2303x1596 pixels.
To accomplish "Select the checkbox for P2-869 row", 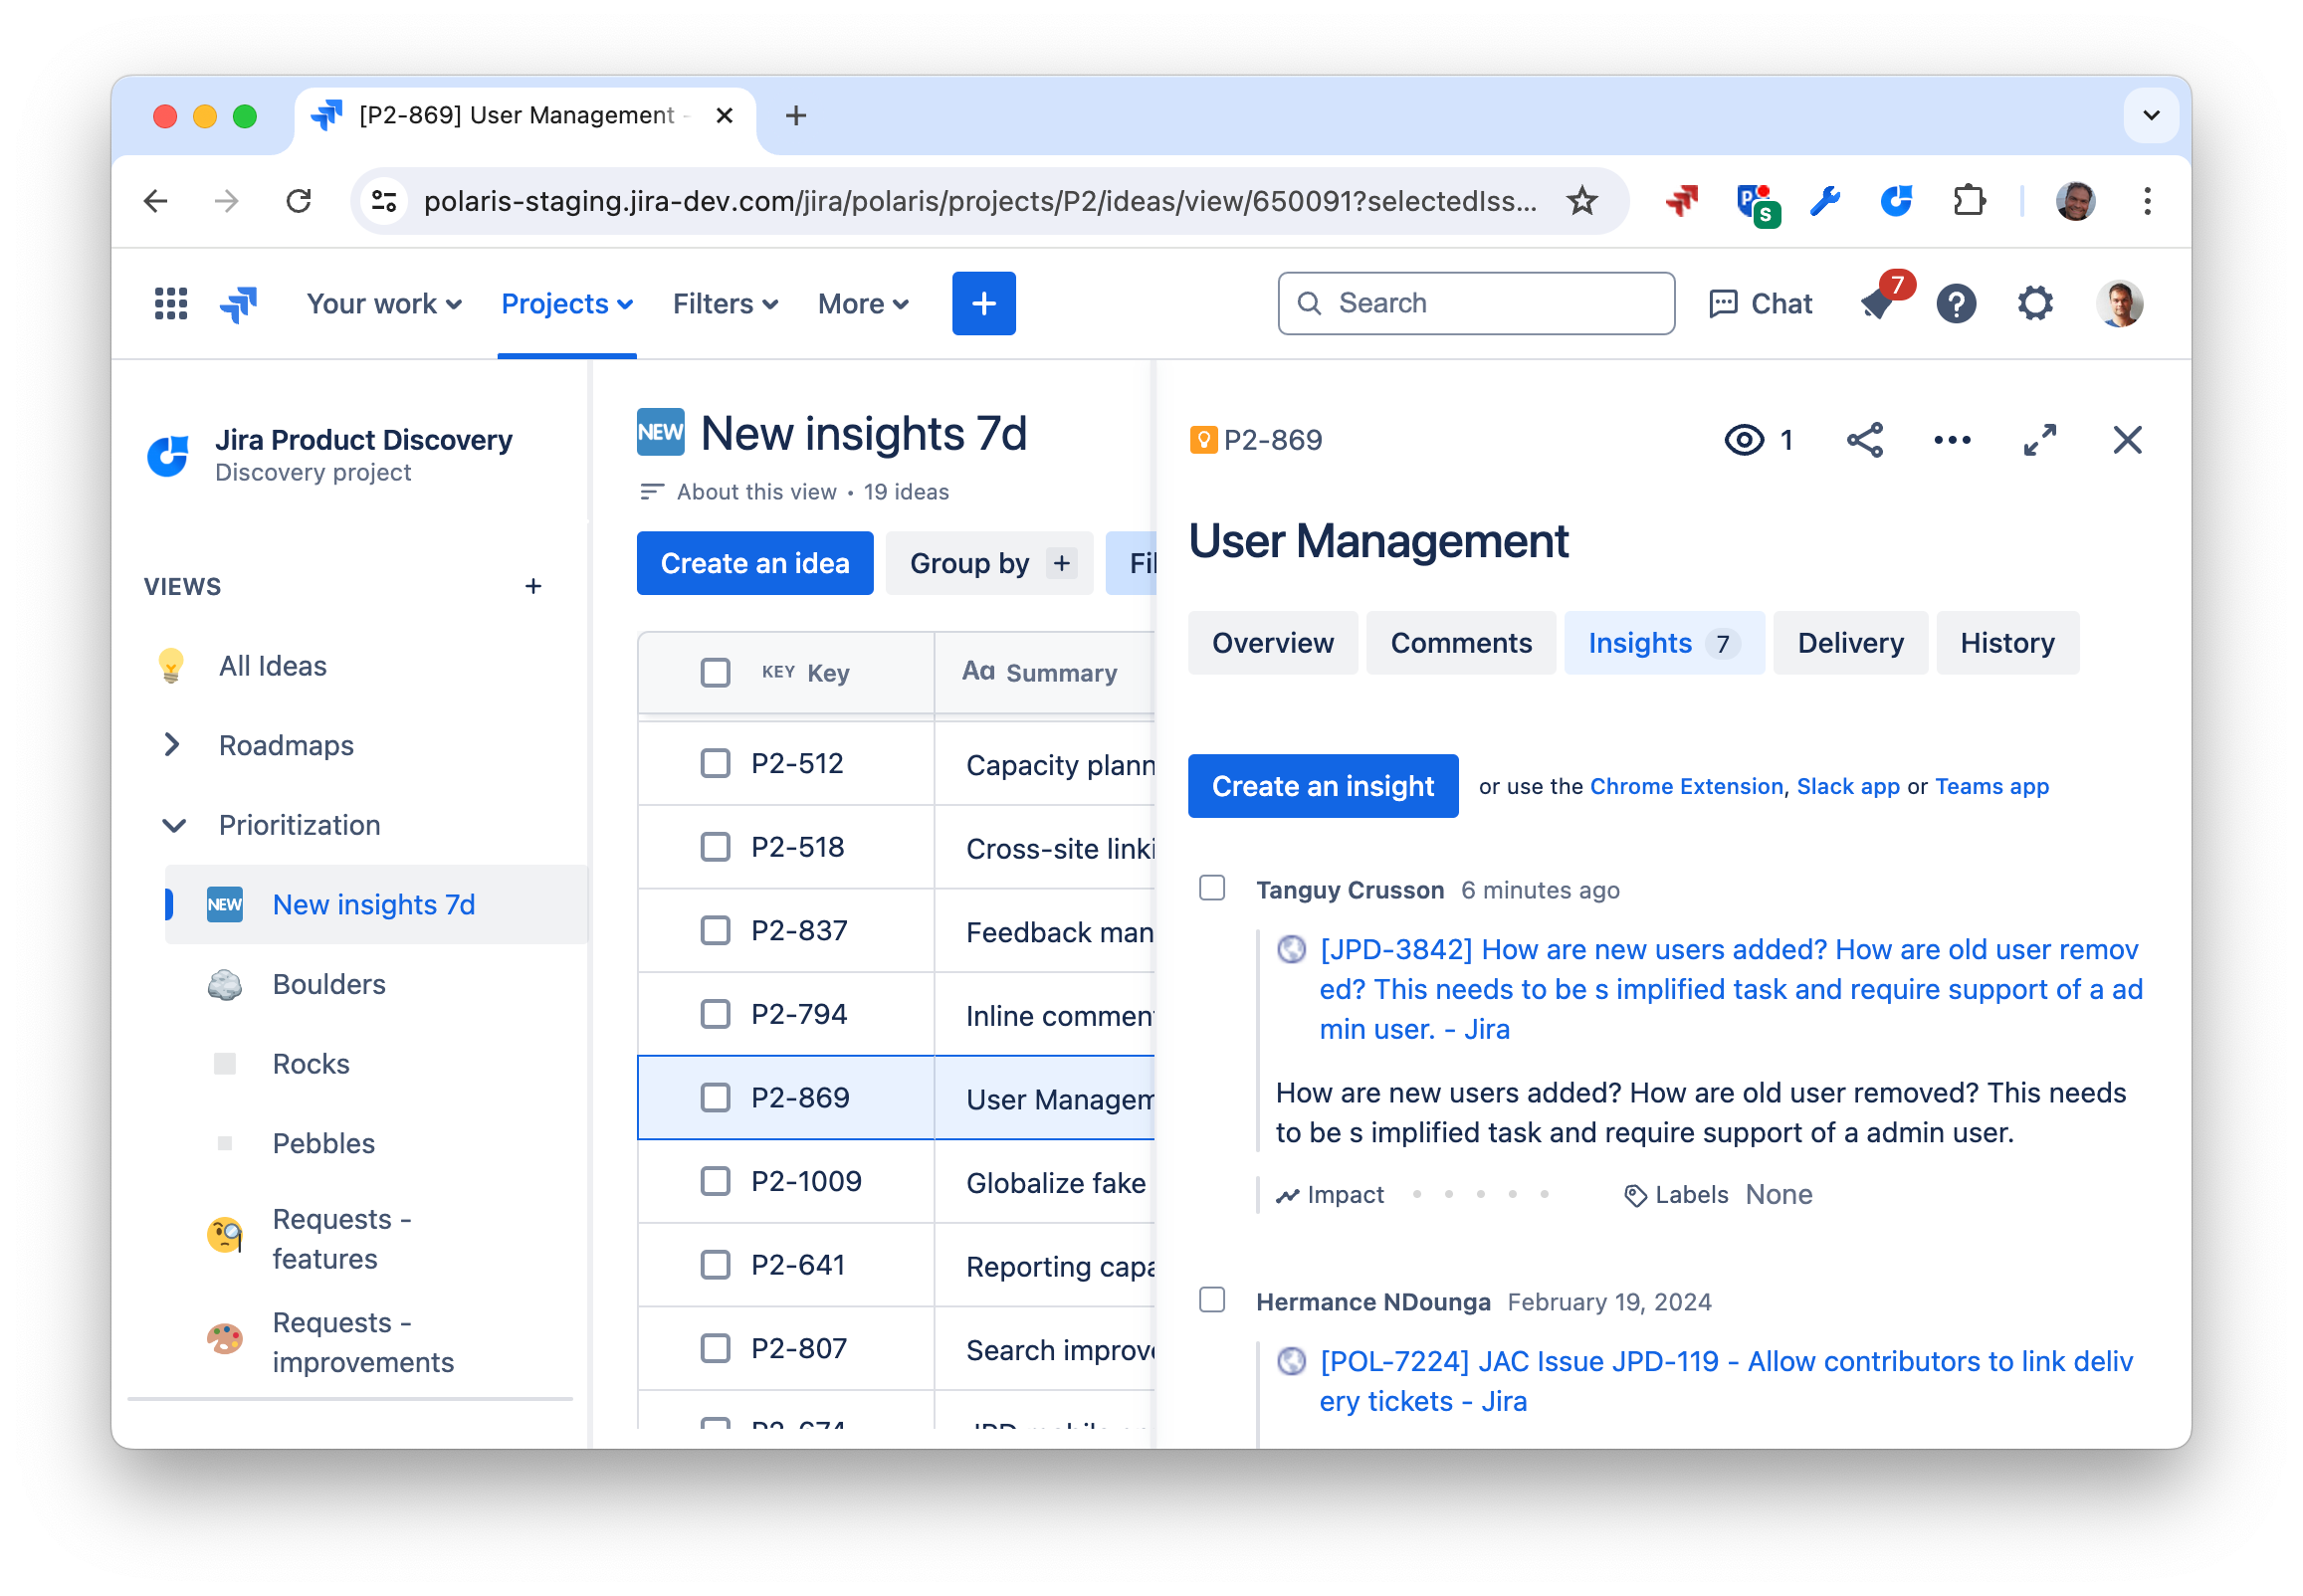I will click(715, 1097).
